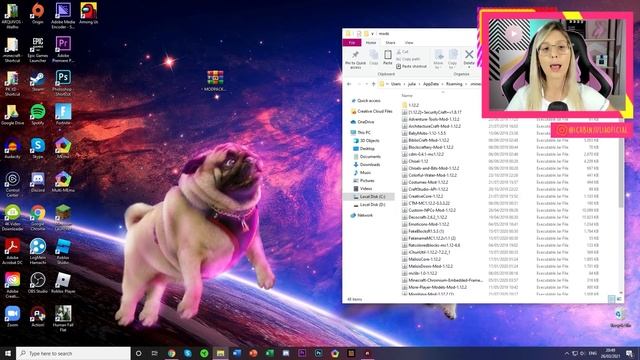Viewport: 640px width, 360px height.
Task: Select the MODPACK archive on desktop
Action: [x=215, y=80]
